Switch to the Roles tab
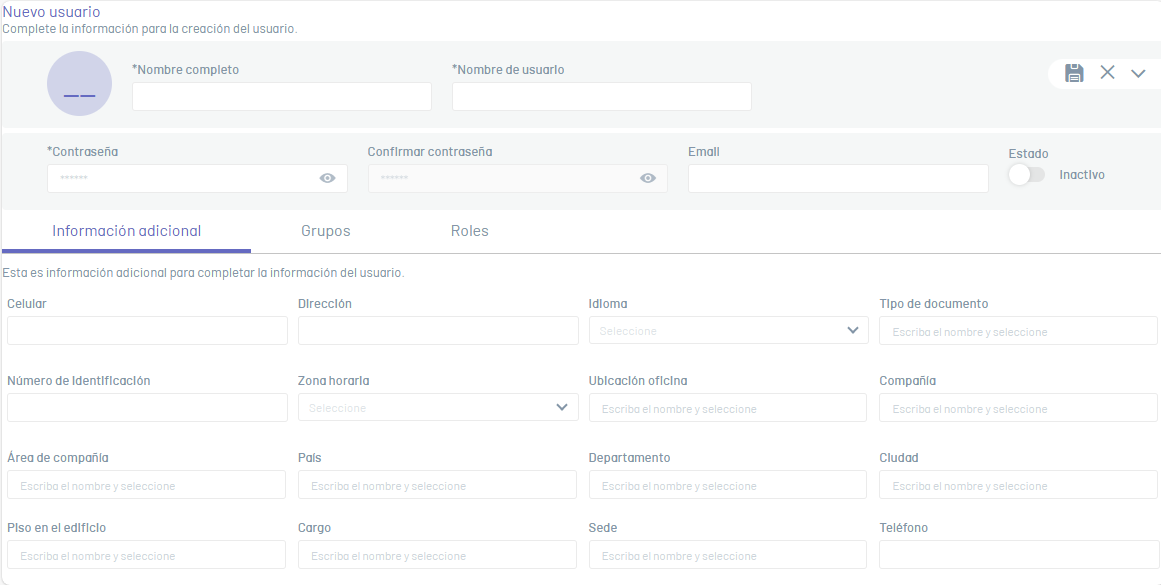Screen dimensions: 1161x585 [x=469, y=231]
